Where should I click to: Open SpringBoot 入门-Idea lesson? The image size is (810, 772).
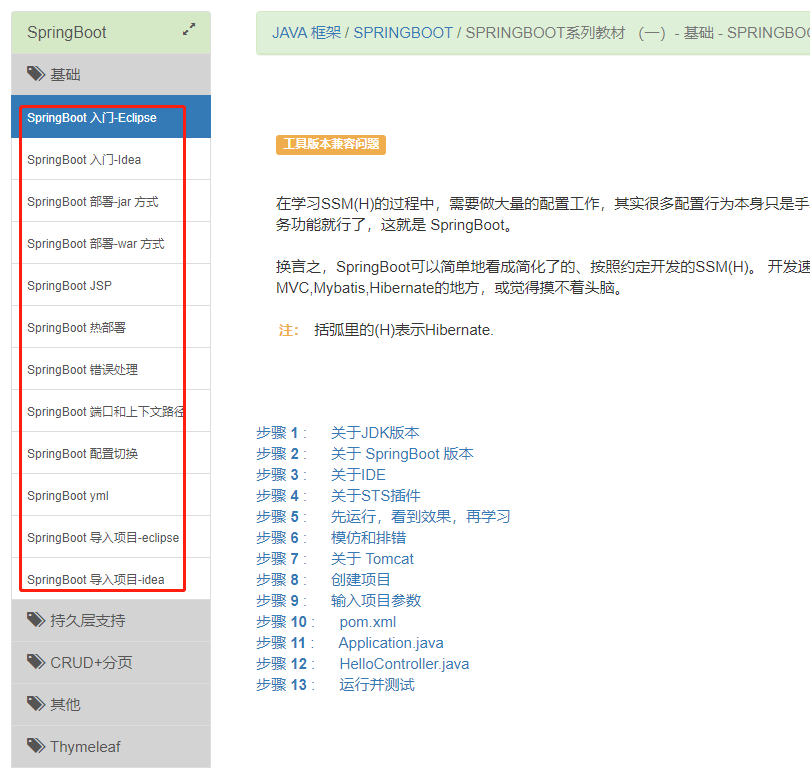(x=111, y=159)
